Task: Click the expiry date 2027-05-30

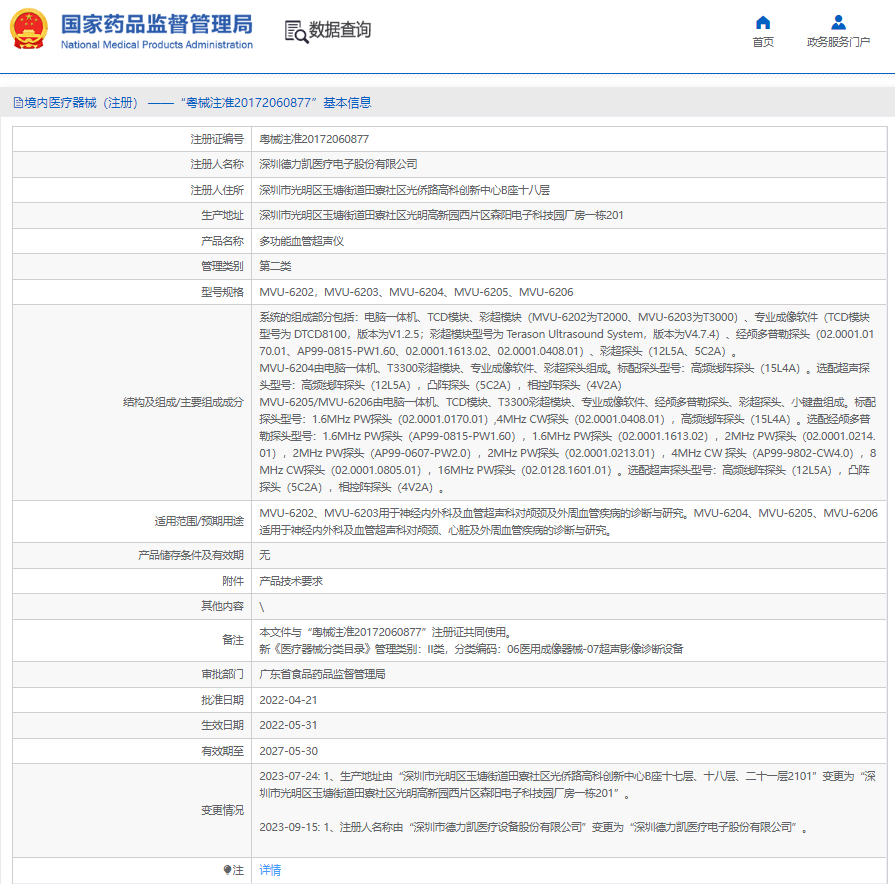Action: point(288,751)
